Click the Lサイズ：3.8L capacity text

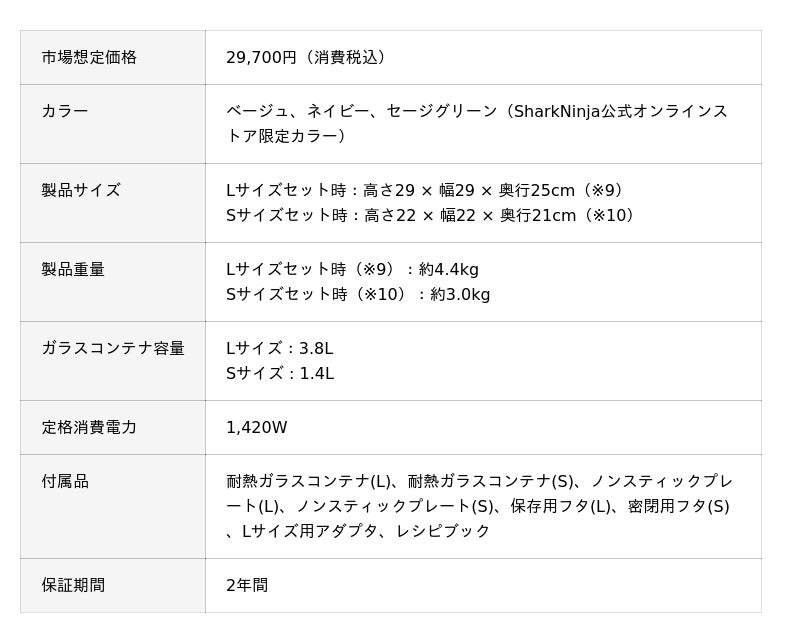click(280, 348)
